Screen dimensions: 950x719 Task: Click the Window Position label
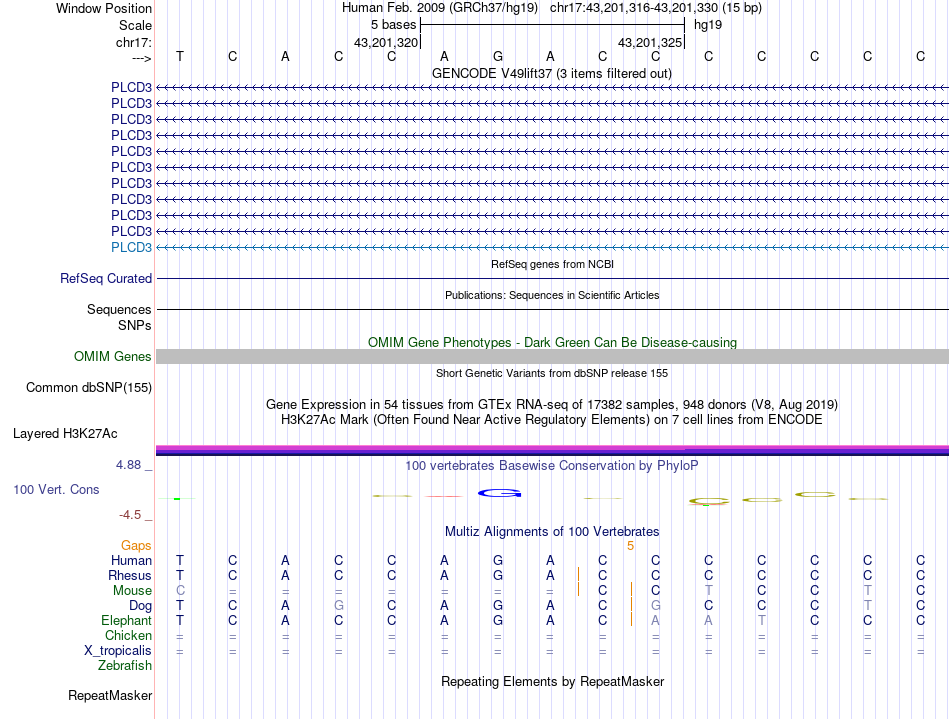pos(104,8)
